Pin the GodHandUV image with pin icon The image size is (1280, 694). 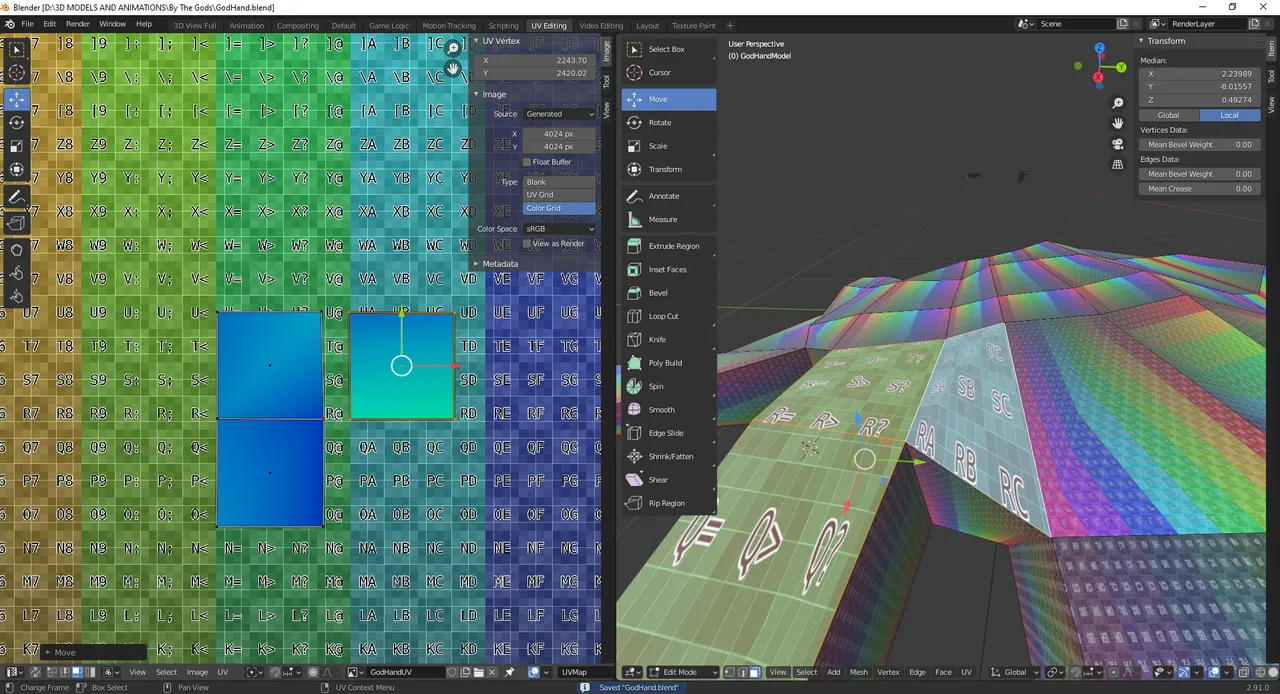click(x=509, y=672)
